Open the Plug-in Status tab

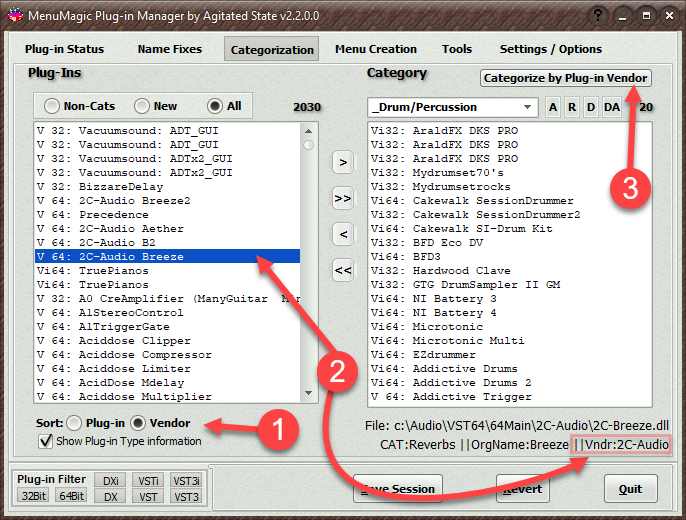coord(64,49)
